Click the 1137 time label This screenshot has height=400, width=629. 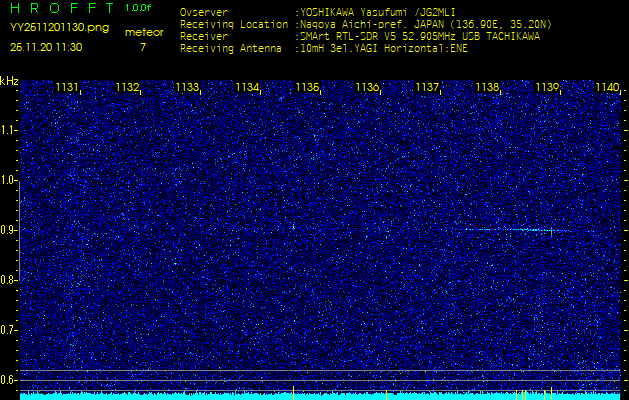(x=427, y=87)
